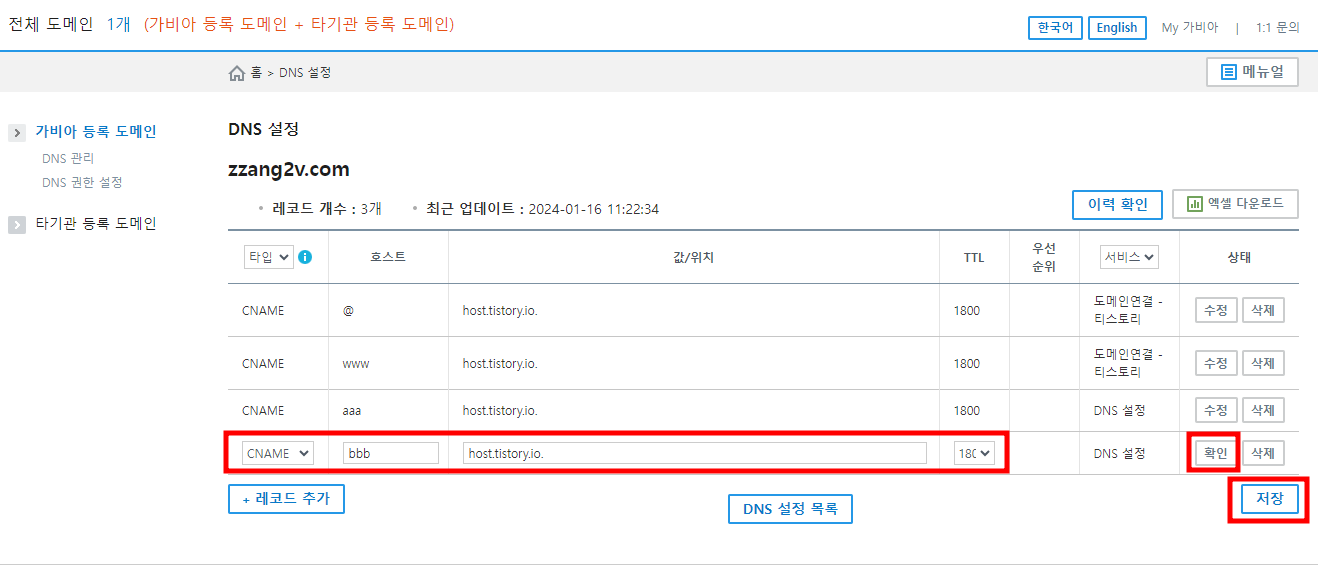The height and width of the screenshot is (577, 1318).
Task: Click the home icon in breadcrumb
Action: 237,73
